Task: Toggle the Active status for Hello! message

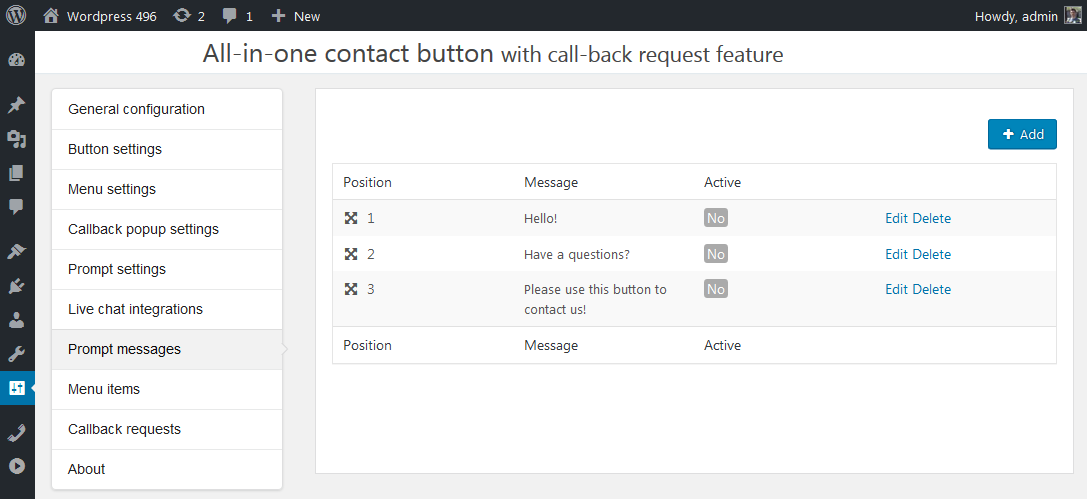Action: point(716,218)
